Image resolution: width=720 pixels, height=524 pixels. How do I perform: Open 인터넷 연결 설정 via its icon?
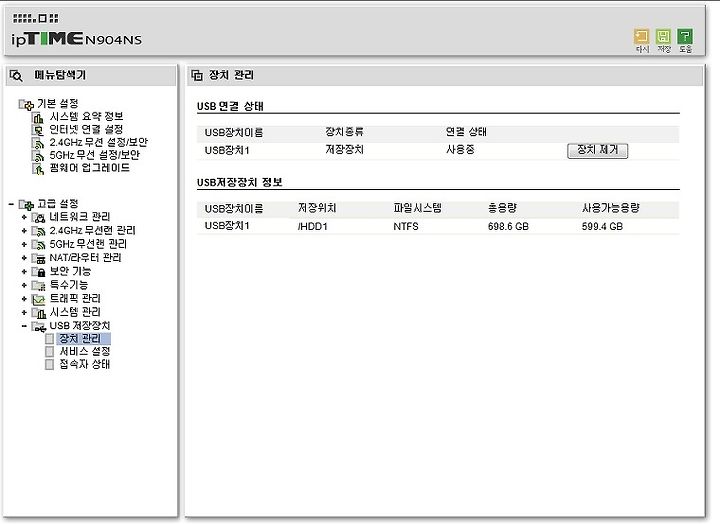pyautogui.click(x=38, y=130)
